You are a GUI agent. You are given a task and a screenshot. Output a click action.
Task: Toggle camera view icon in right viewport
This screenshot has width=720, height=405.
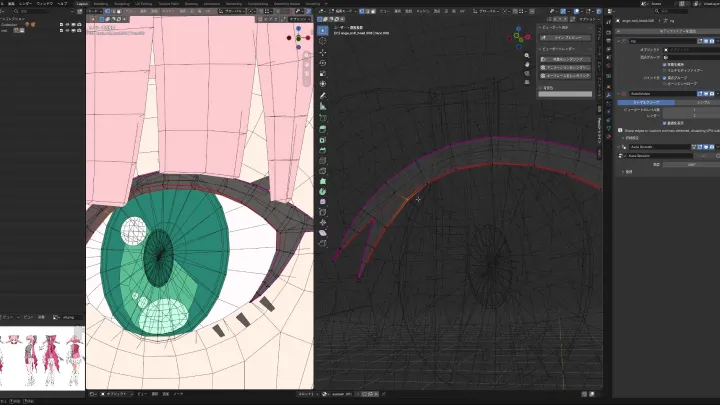(527, 73)
